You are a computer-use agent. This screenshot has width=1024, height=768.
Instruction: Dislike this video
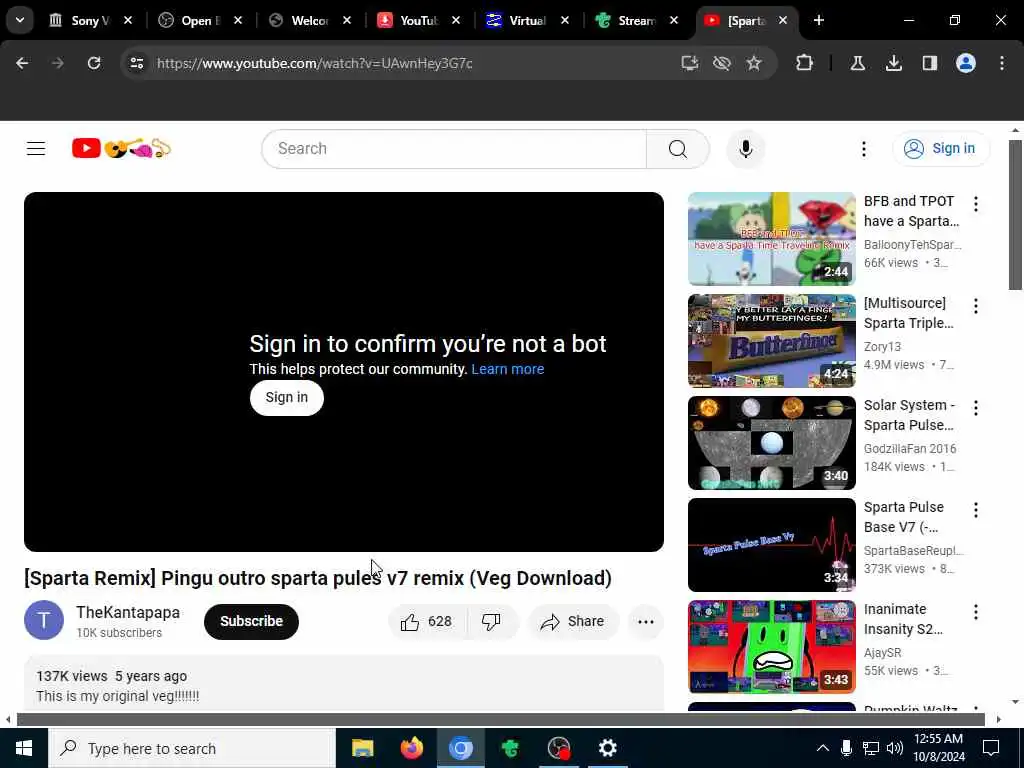coord(491,621)
